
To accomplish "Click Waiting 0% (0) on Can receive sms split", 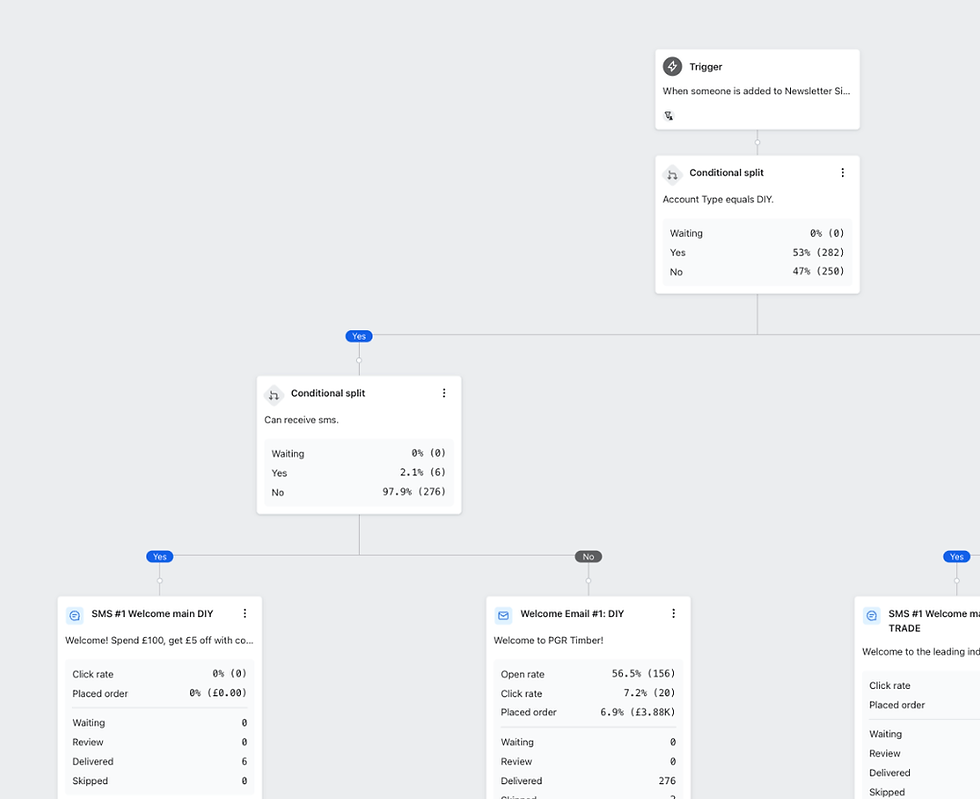I will (x=359, y=453).
